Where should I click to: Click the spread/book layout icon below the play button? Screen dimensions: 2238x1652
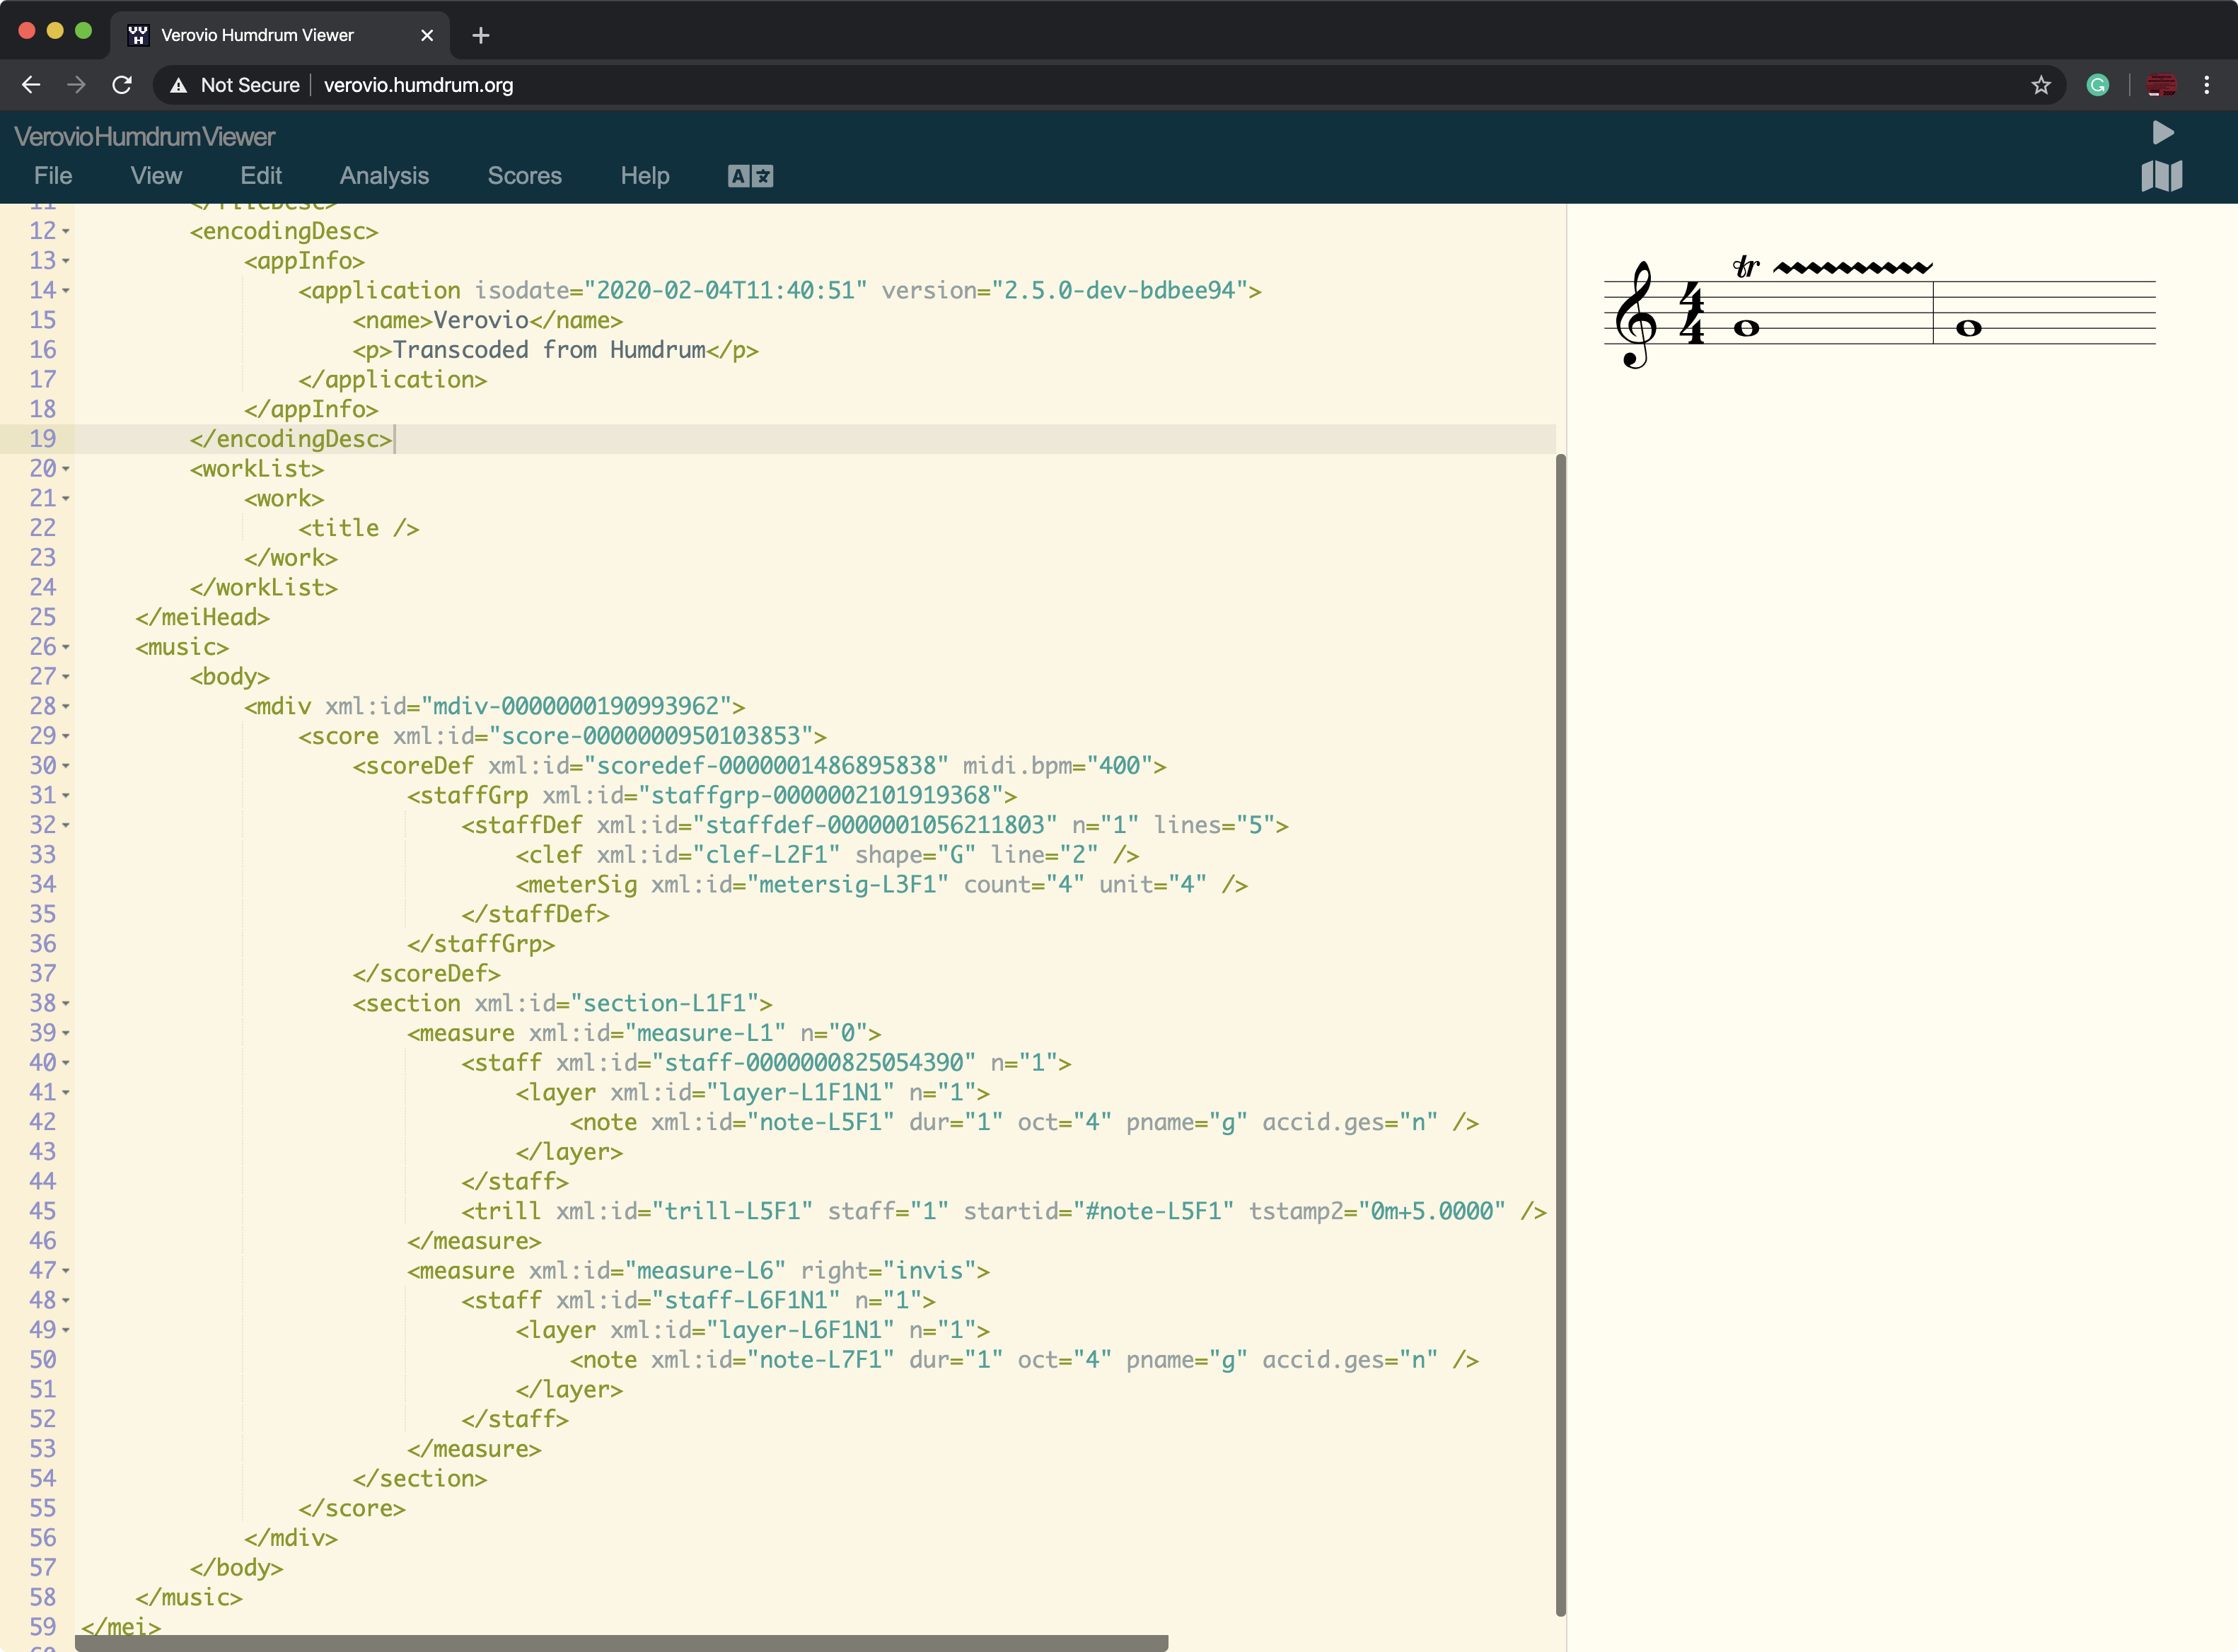coord(2162,177)
